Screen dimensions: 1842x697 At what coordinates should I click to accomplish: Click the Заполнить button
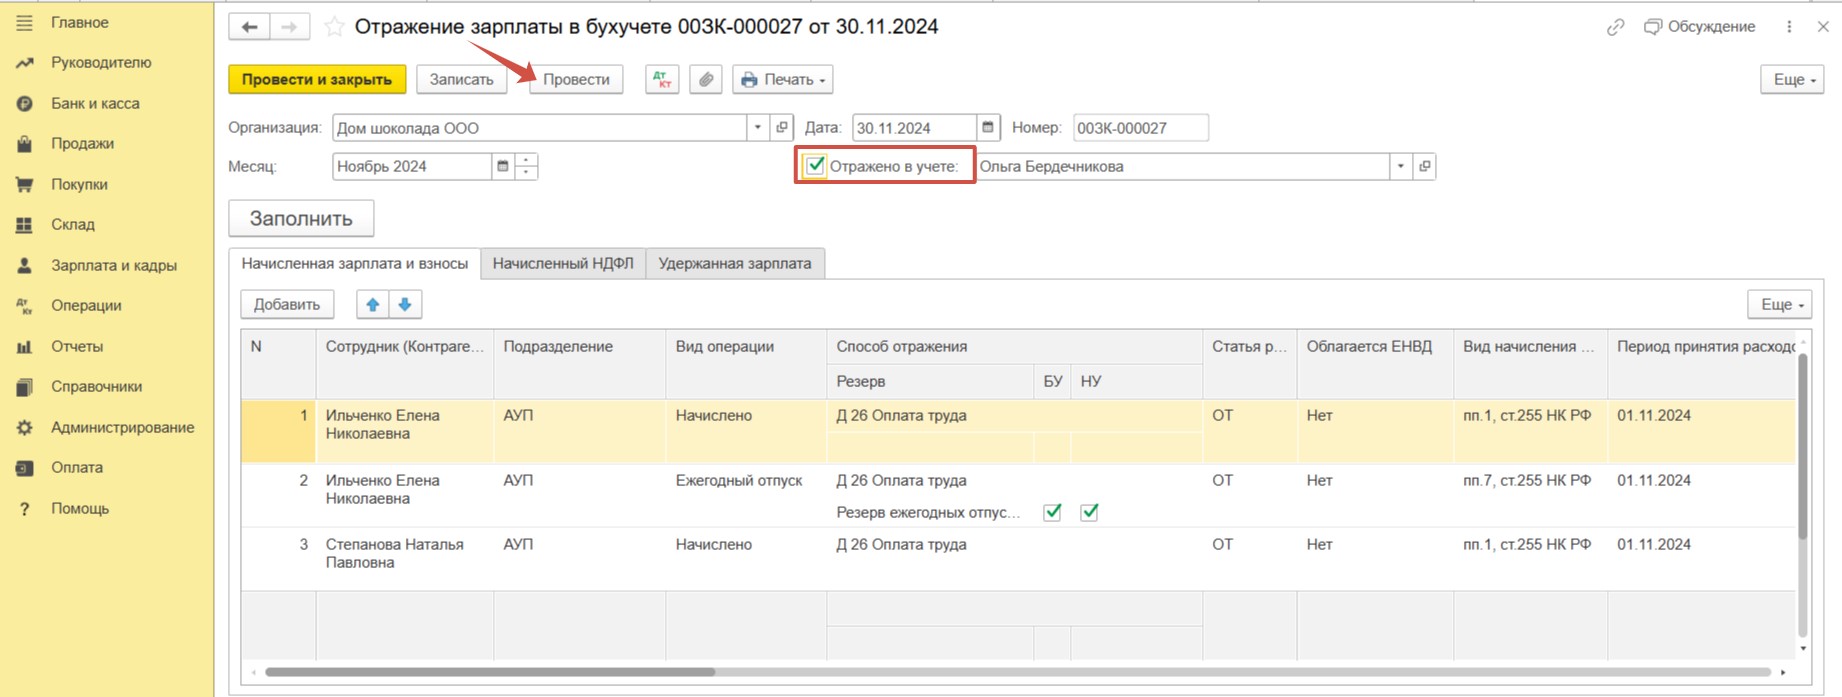pos(301,219)
